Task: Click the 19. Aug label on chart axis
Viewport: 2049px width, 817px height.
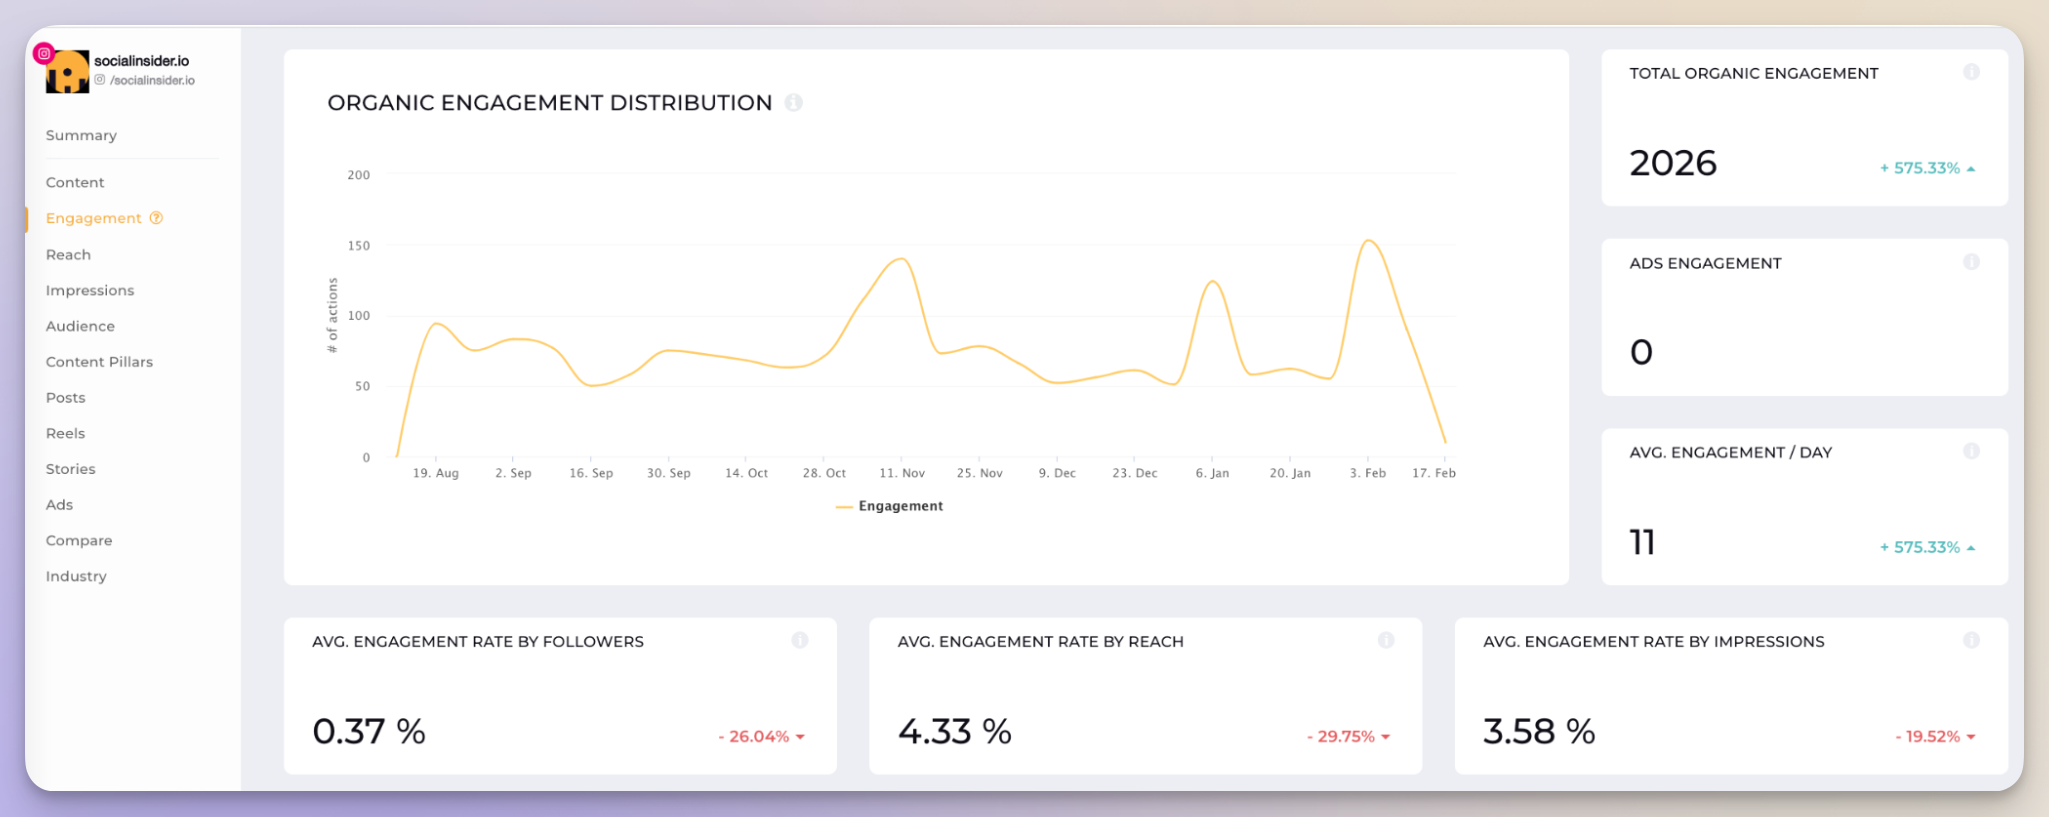Action: (436, 473)
